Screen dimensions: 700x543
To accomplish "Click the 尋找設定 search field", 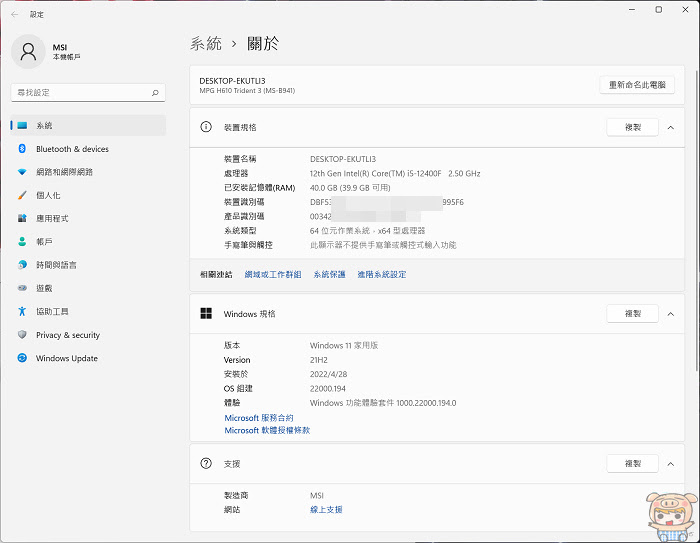I will click(x=88, y=92).
